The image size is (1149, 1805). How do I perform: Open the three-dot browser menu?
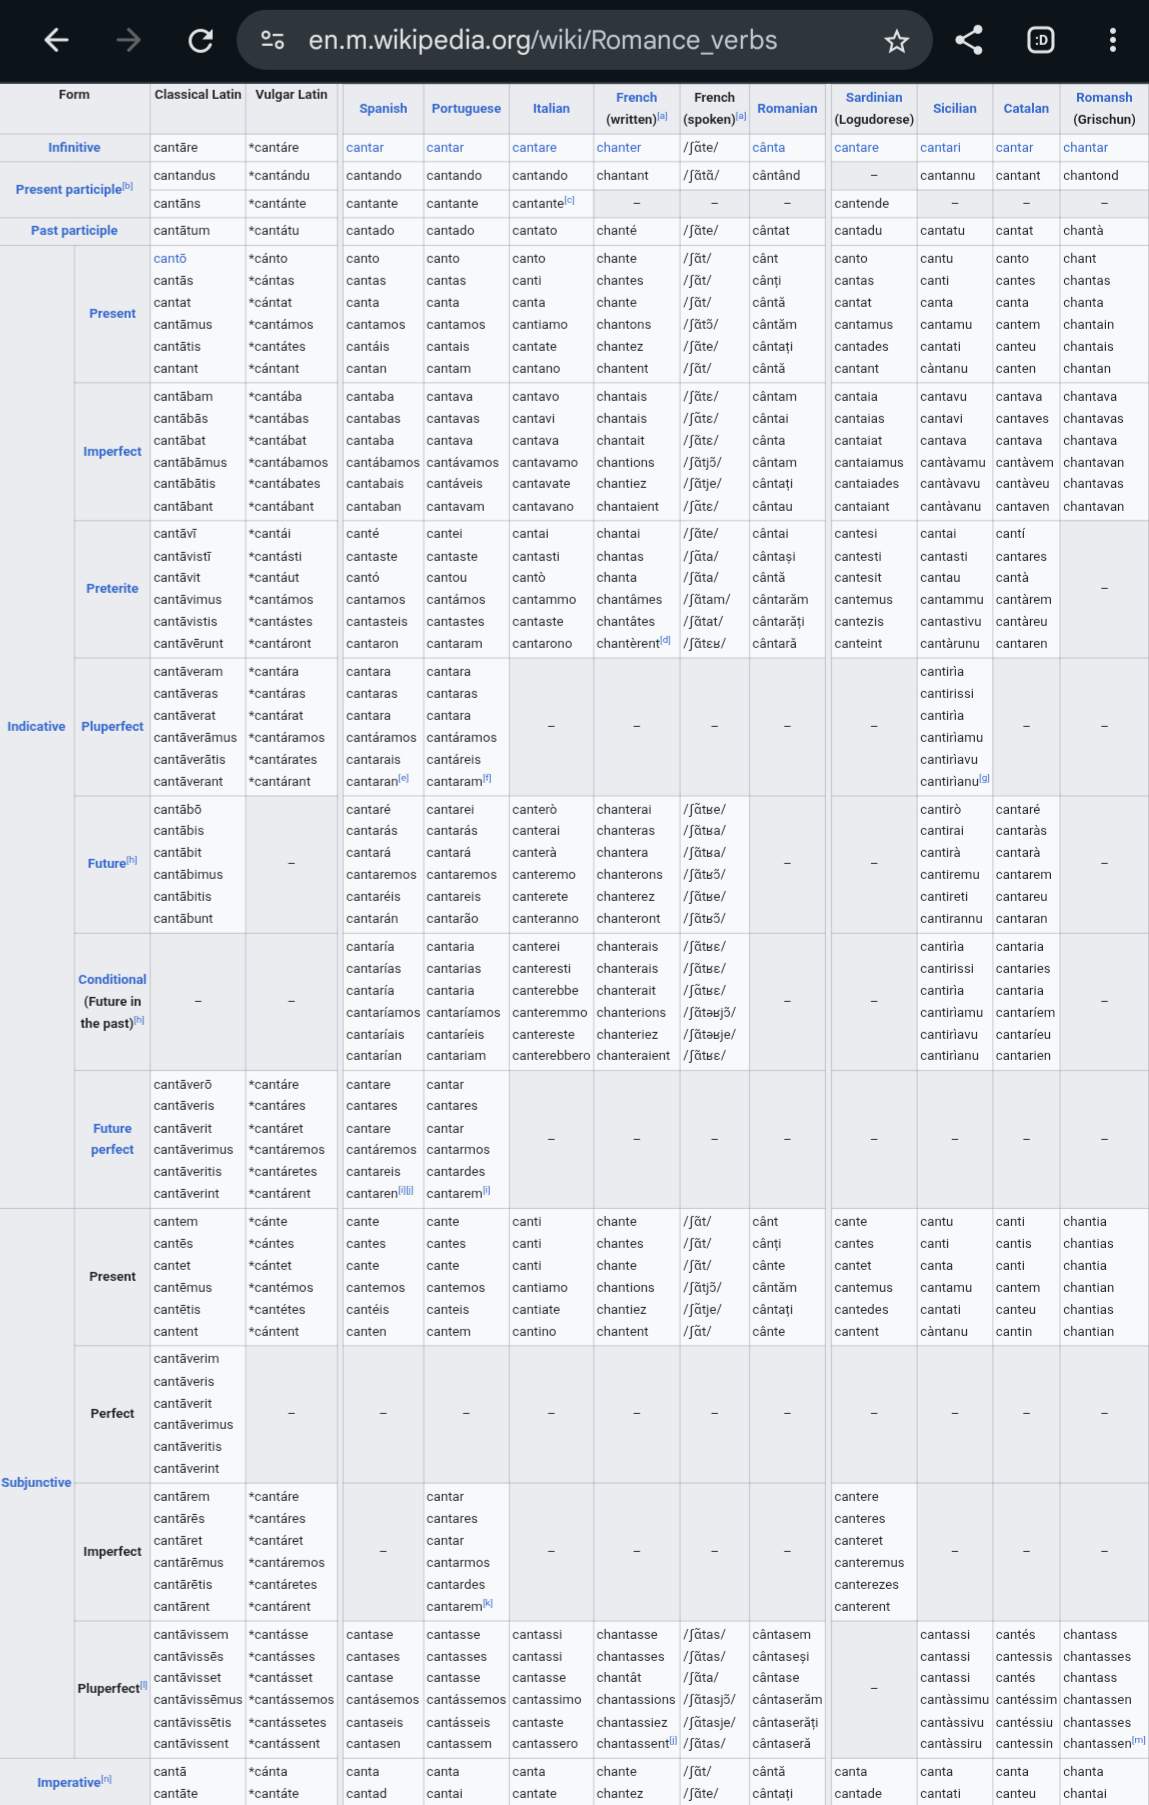(x=1113, y=40)
